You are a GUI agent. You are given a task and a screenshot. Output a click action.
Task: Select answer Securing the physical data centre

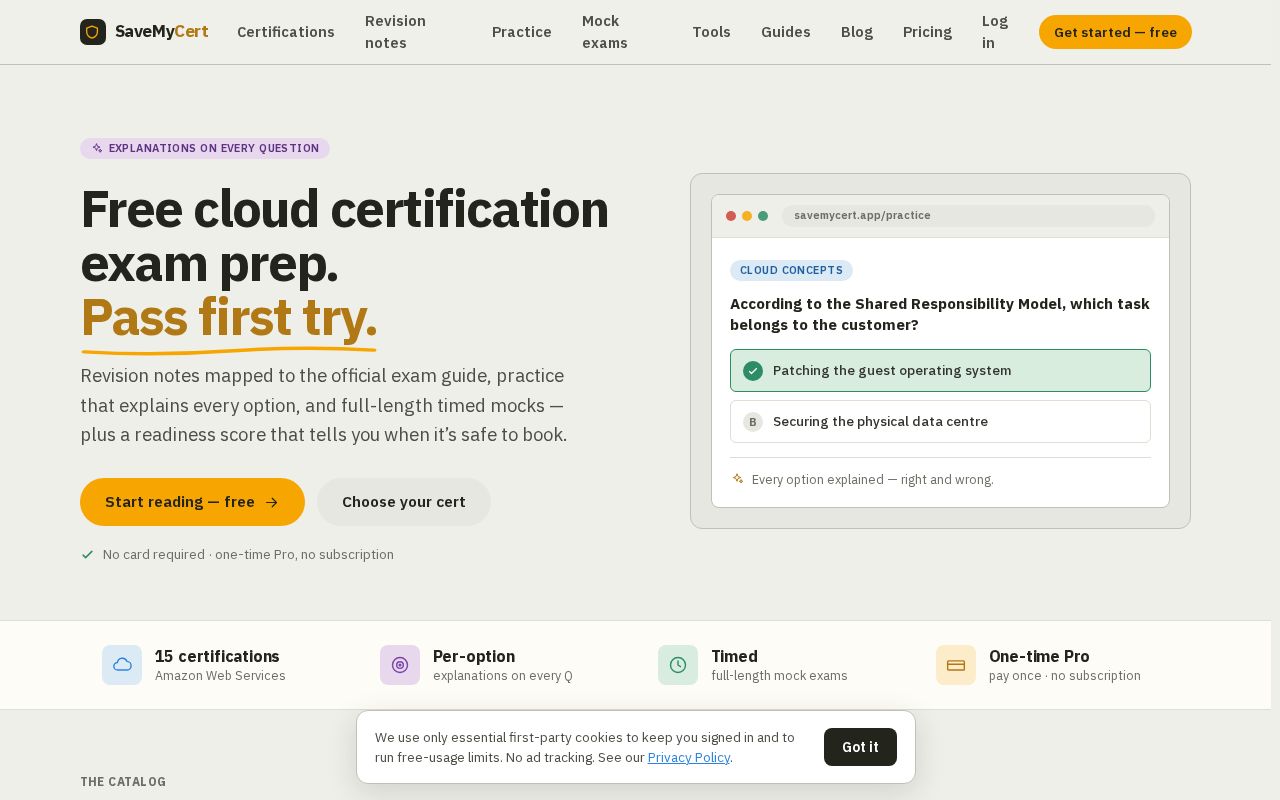[940, 422]
